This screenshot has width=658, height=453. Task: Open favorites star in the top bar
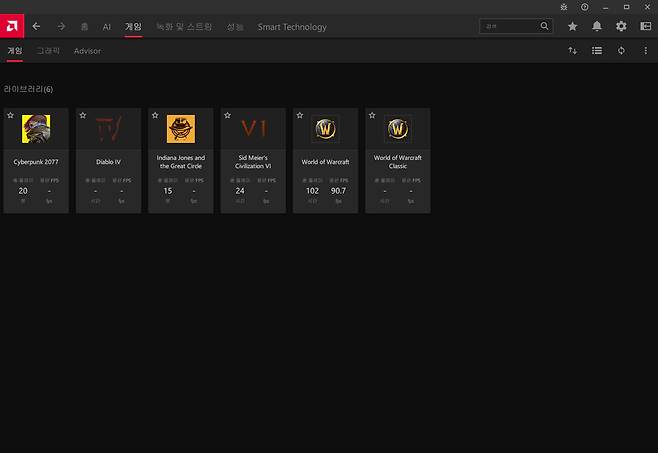[572, 26]
